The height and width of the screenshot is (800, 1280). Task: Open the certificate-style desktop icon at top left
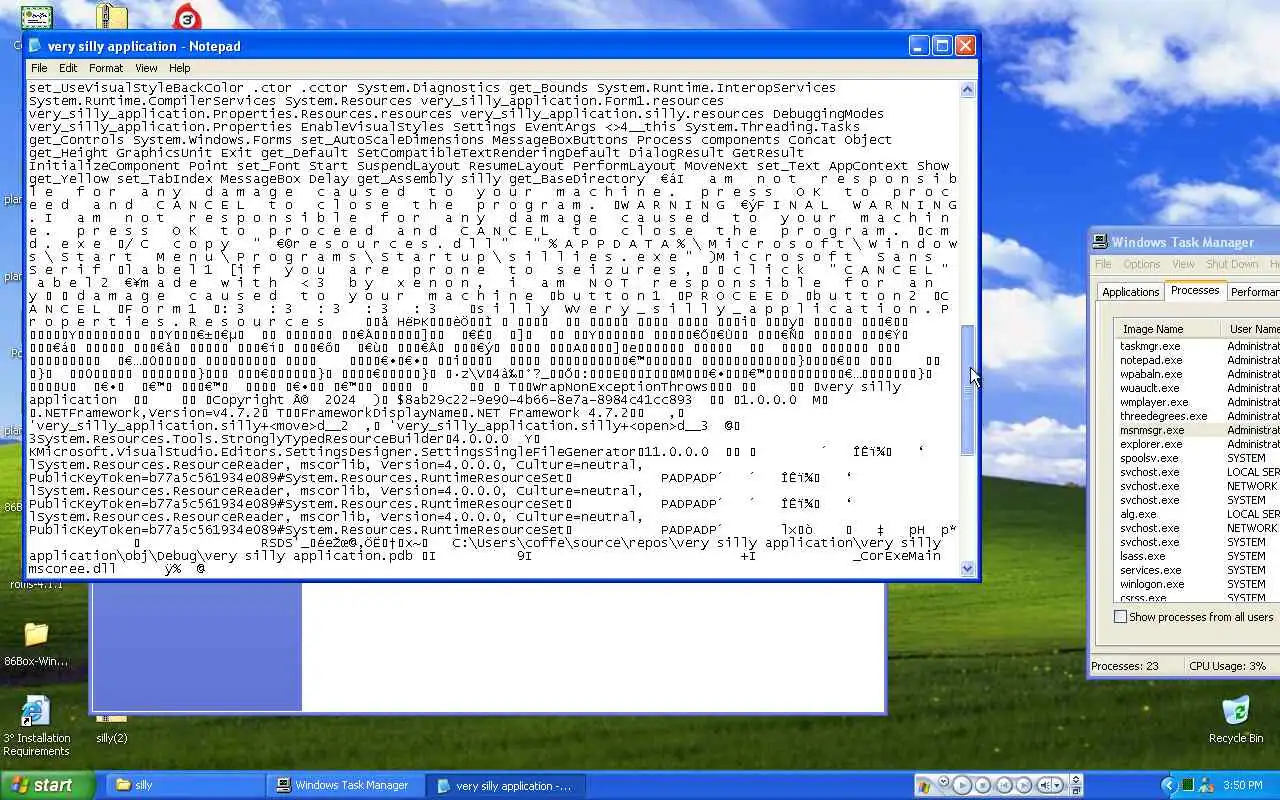(x=37, y=17)
